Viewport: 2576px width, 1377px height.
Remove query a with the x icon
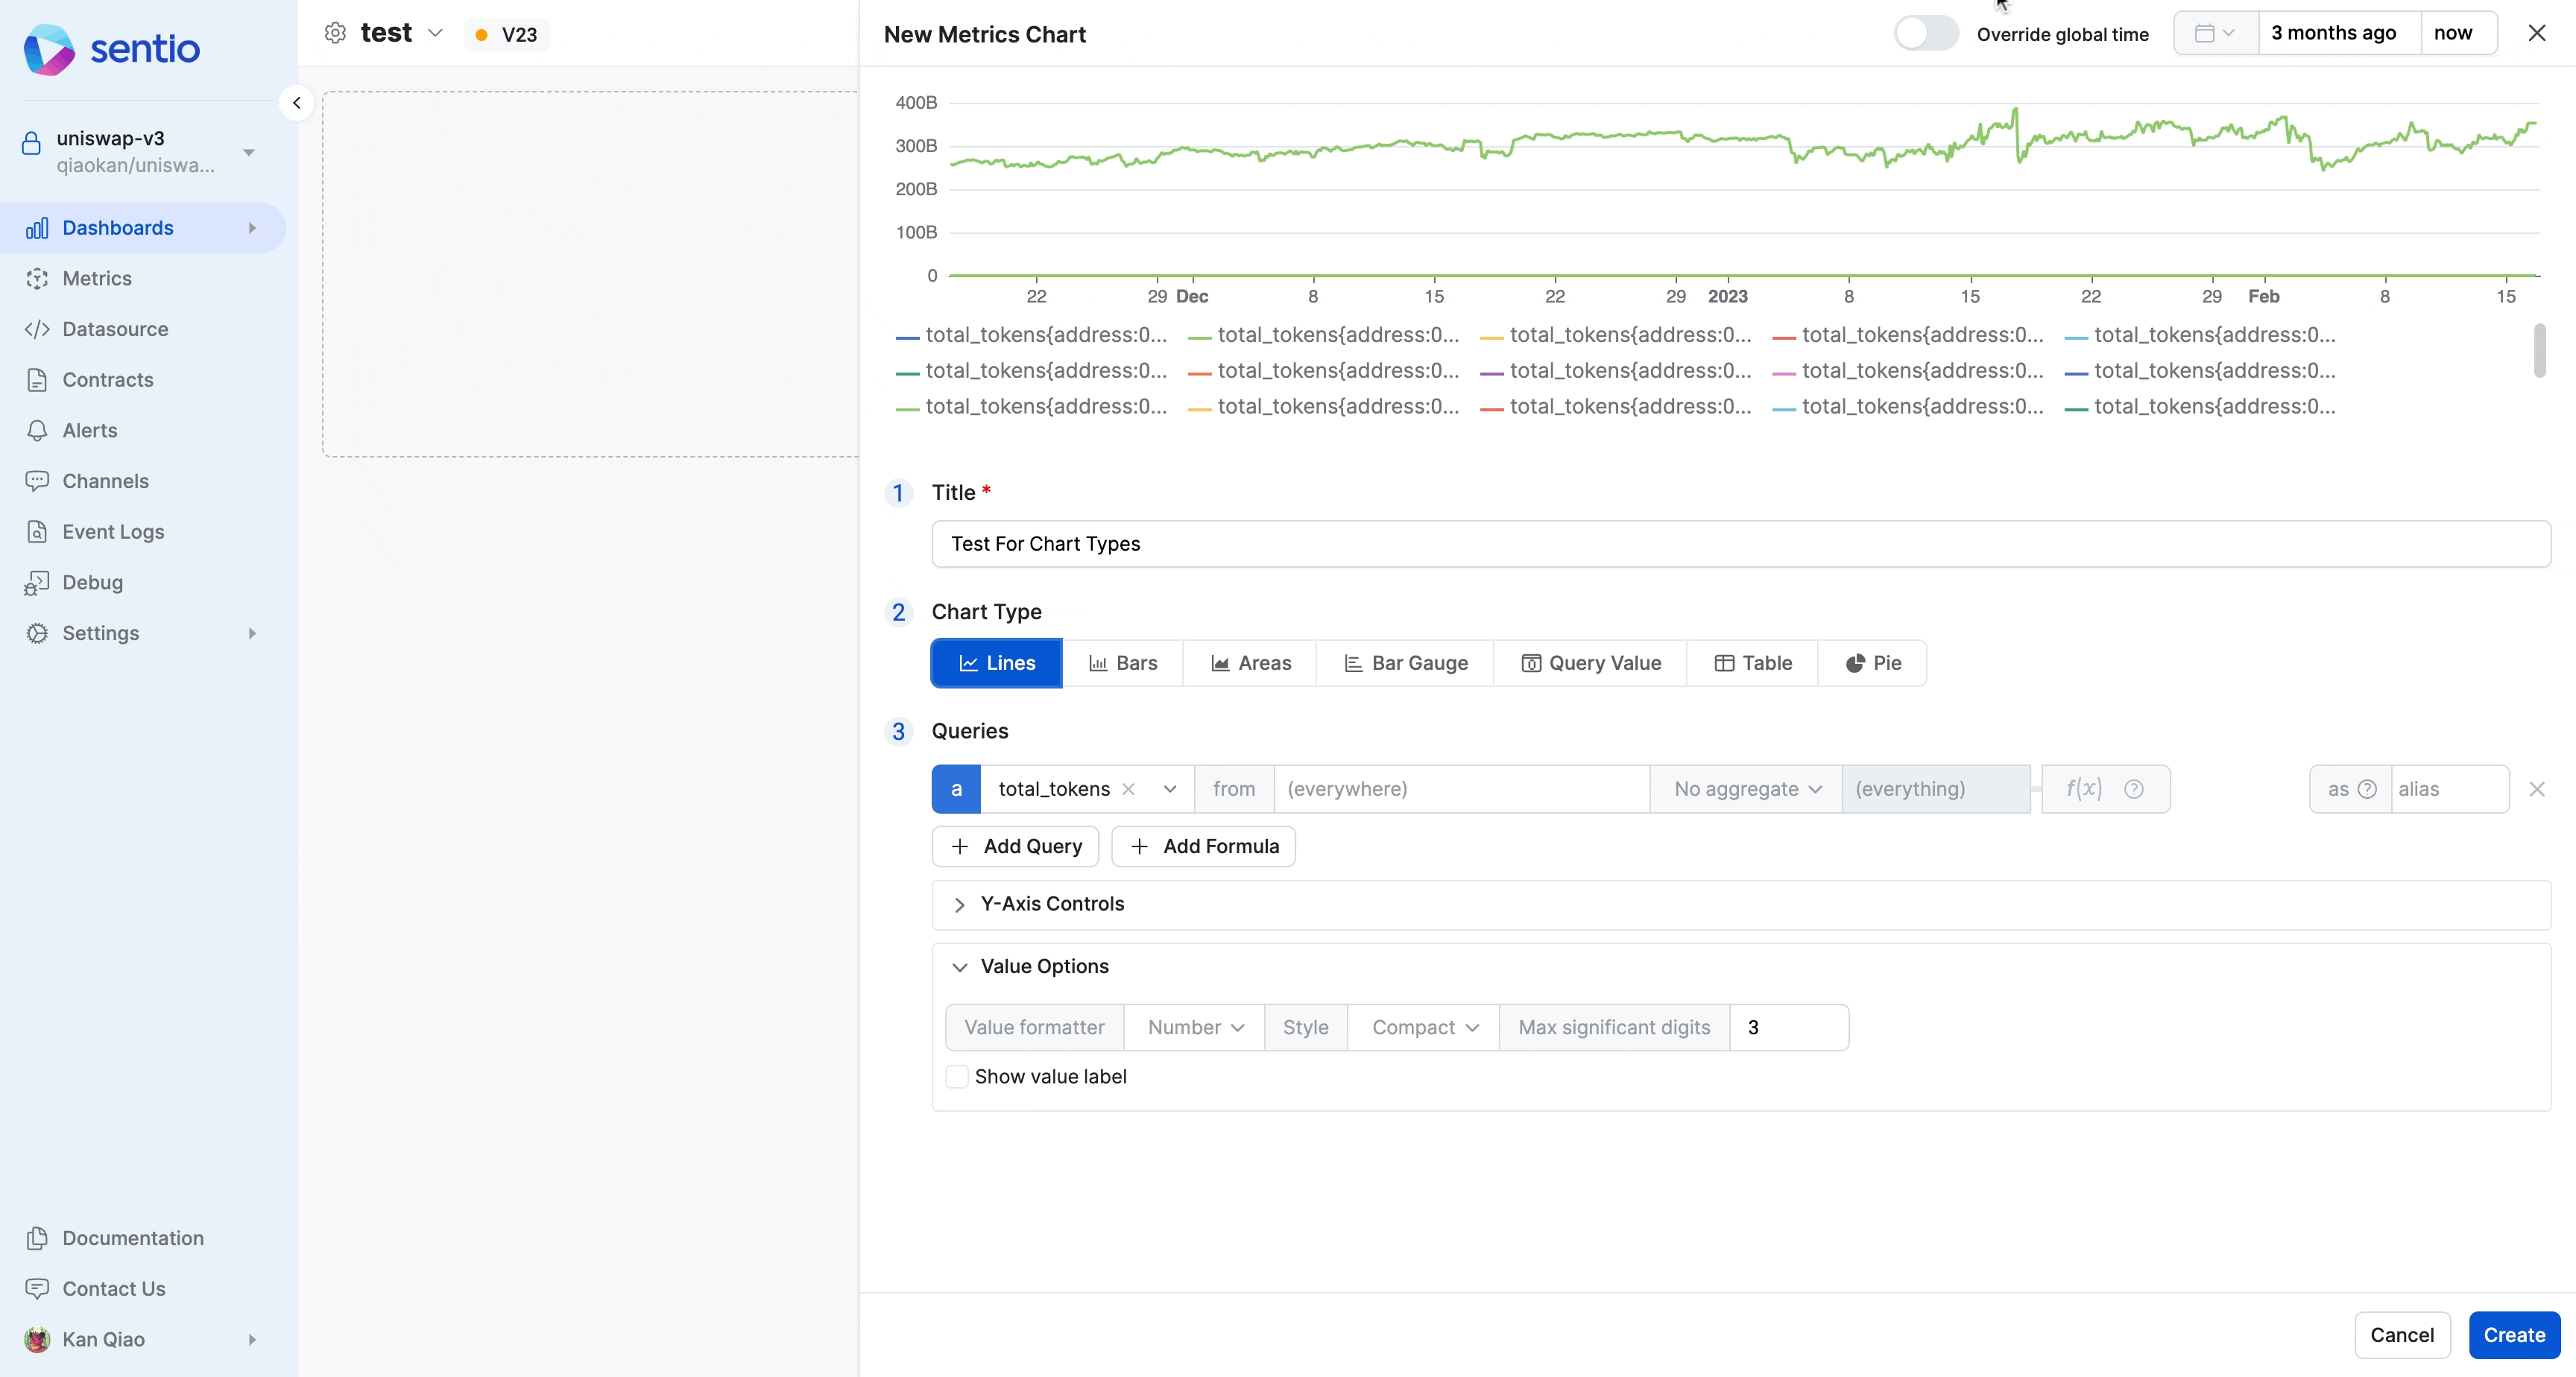click(x=2536, y=789)
